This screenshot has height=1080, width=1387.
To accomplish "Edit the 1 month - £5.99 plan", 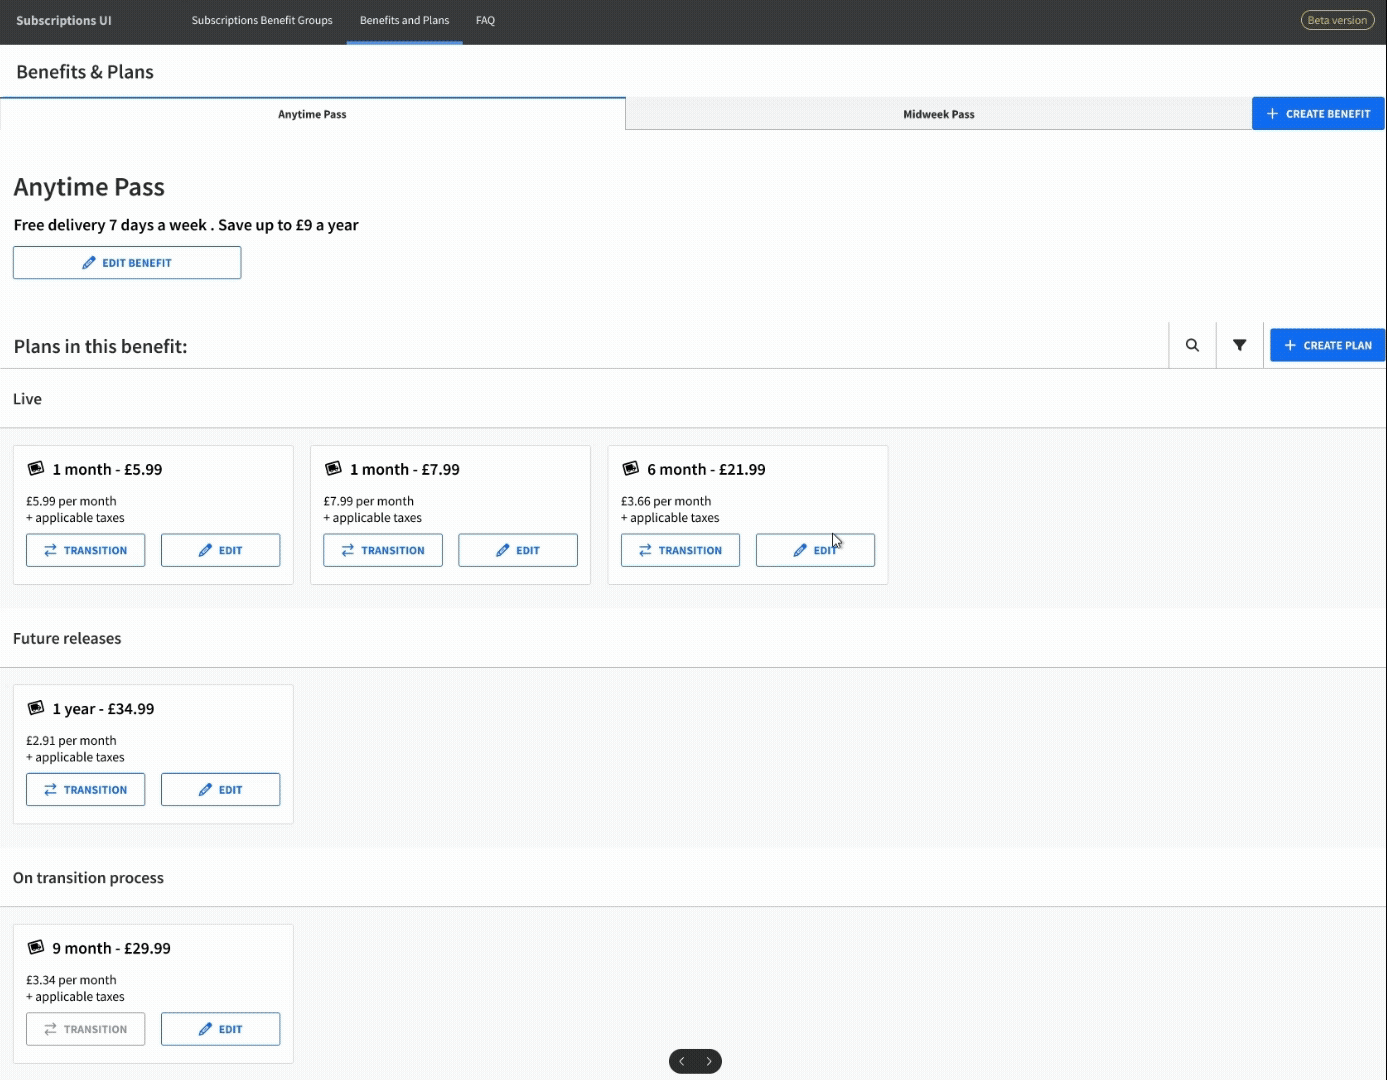I will point(220,550).
